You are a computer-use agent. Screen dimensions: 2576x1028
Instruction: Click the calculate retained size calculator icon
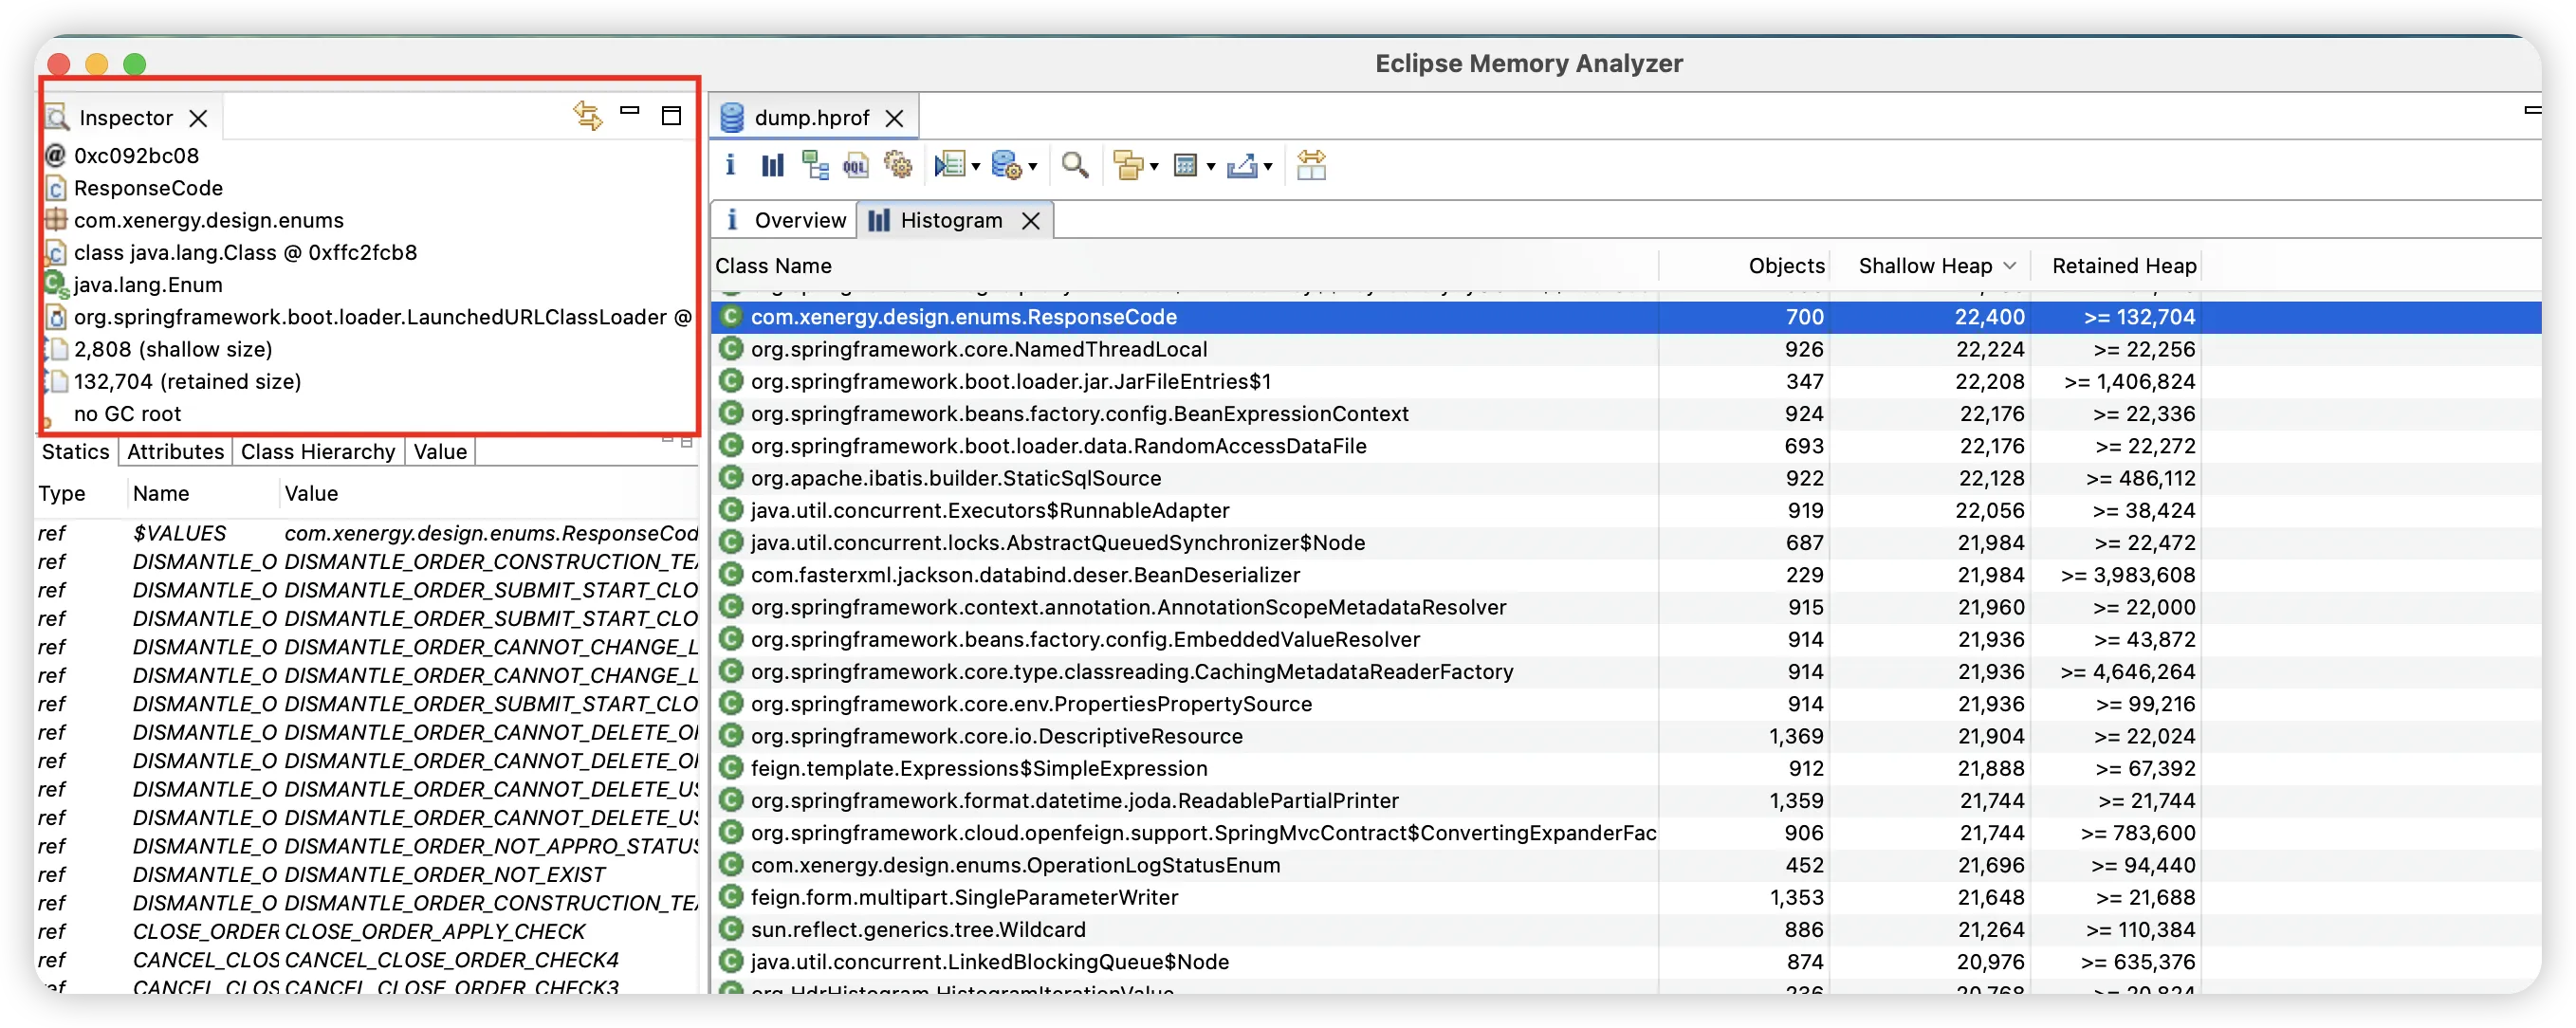pos(1185,165)
